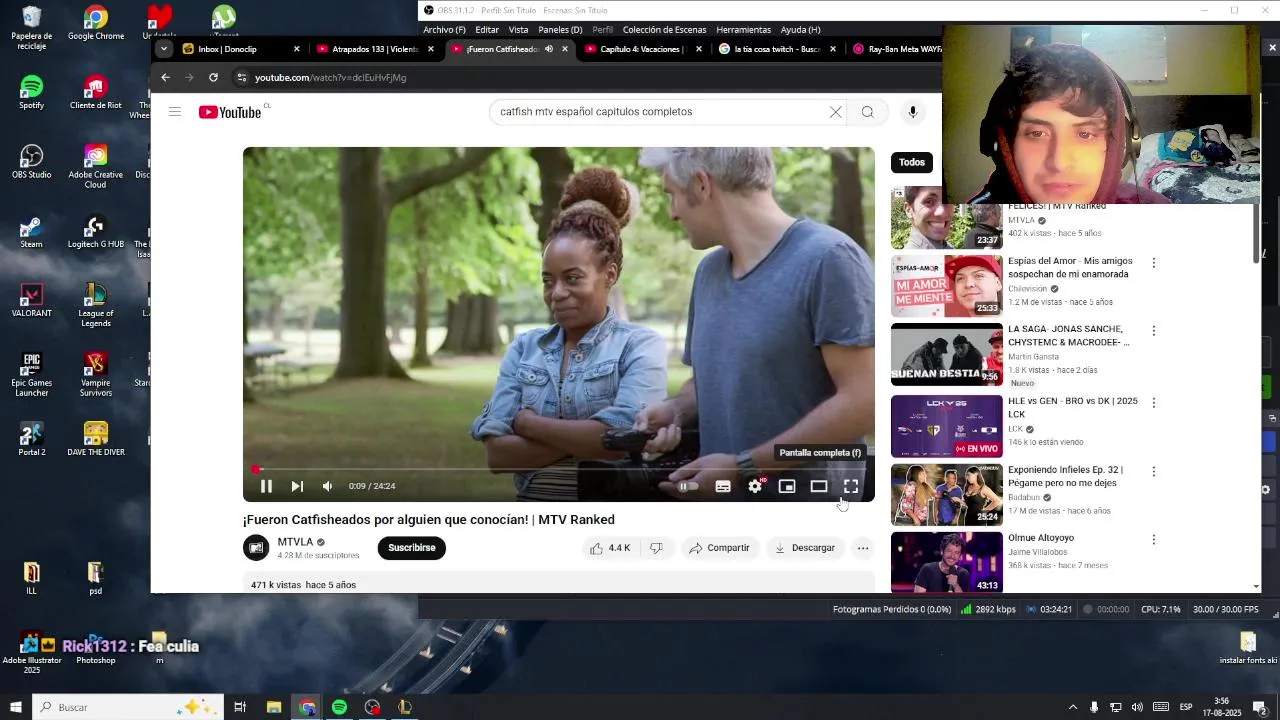
Task: View site information icon in address bar
Action: 241,77
